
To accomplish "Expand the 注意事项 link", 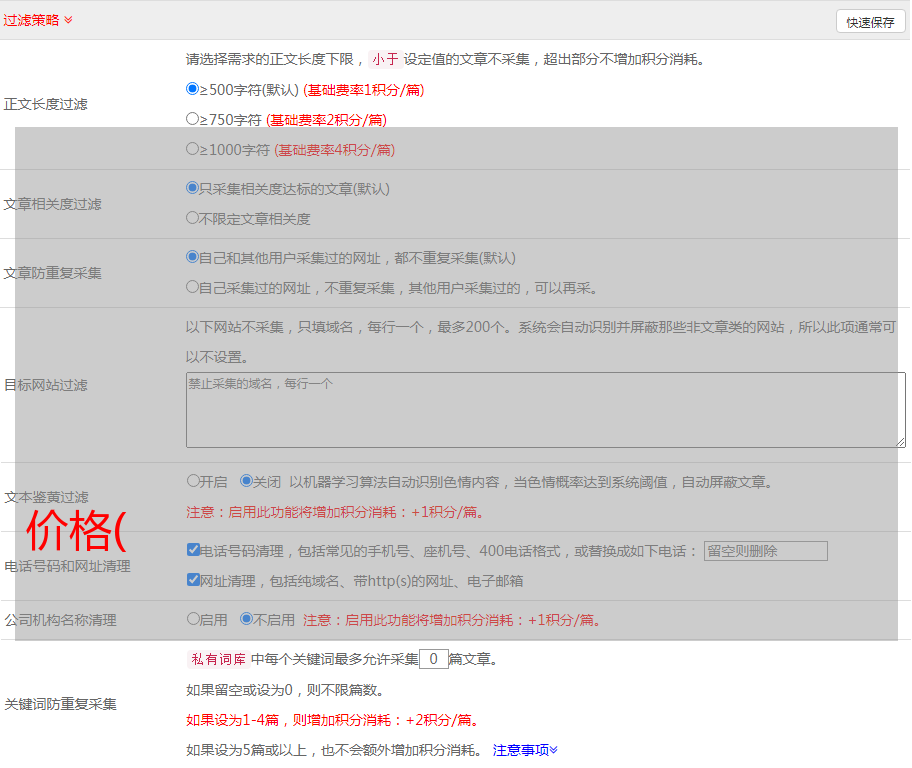I will [x=525, y=749].
